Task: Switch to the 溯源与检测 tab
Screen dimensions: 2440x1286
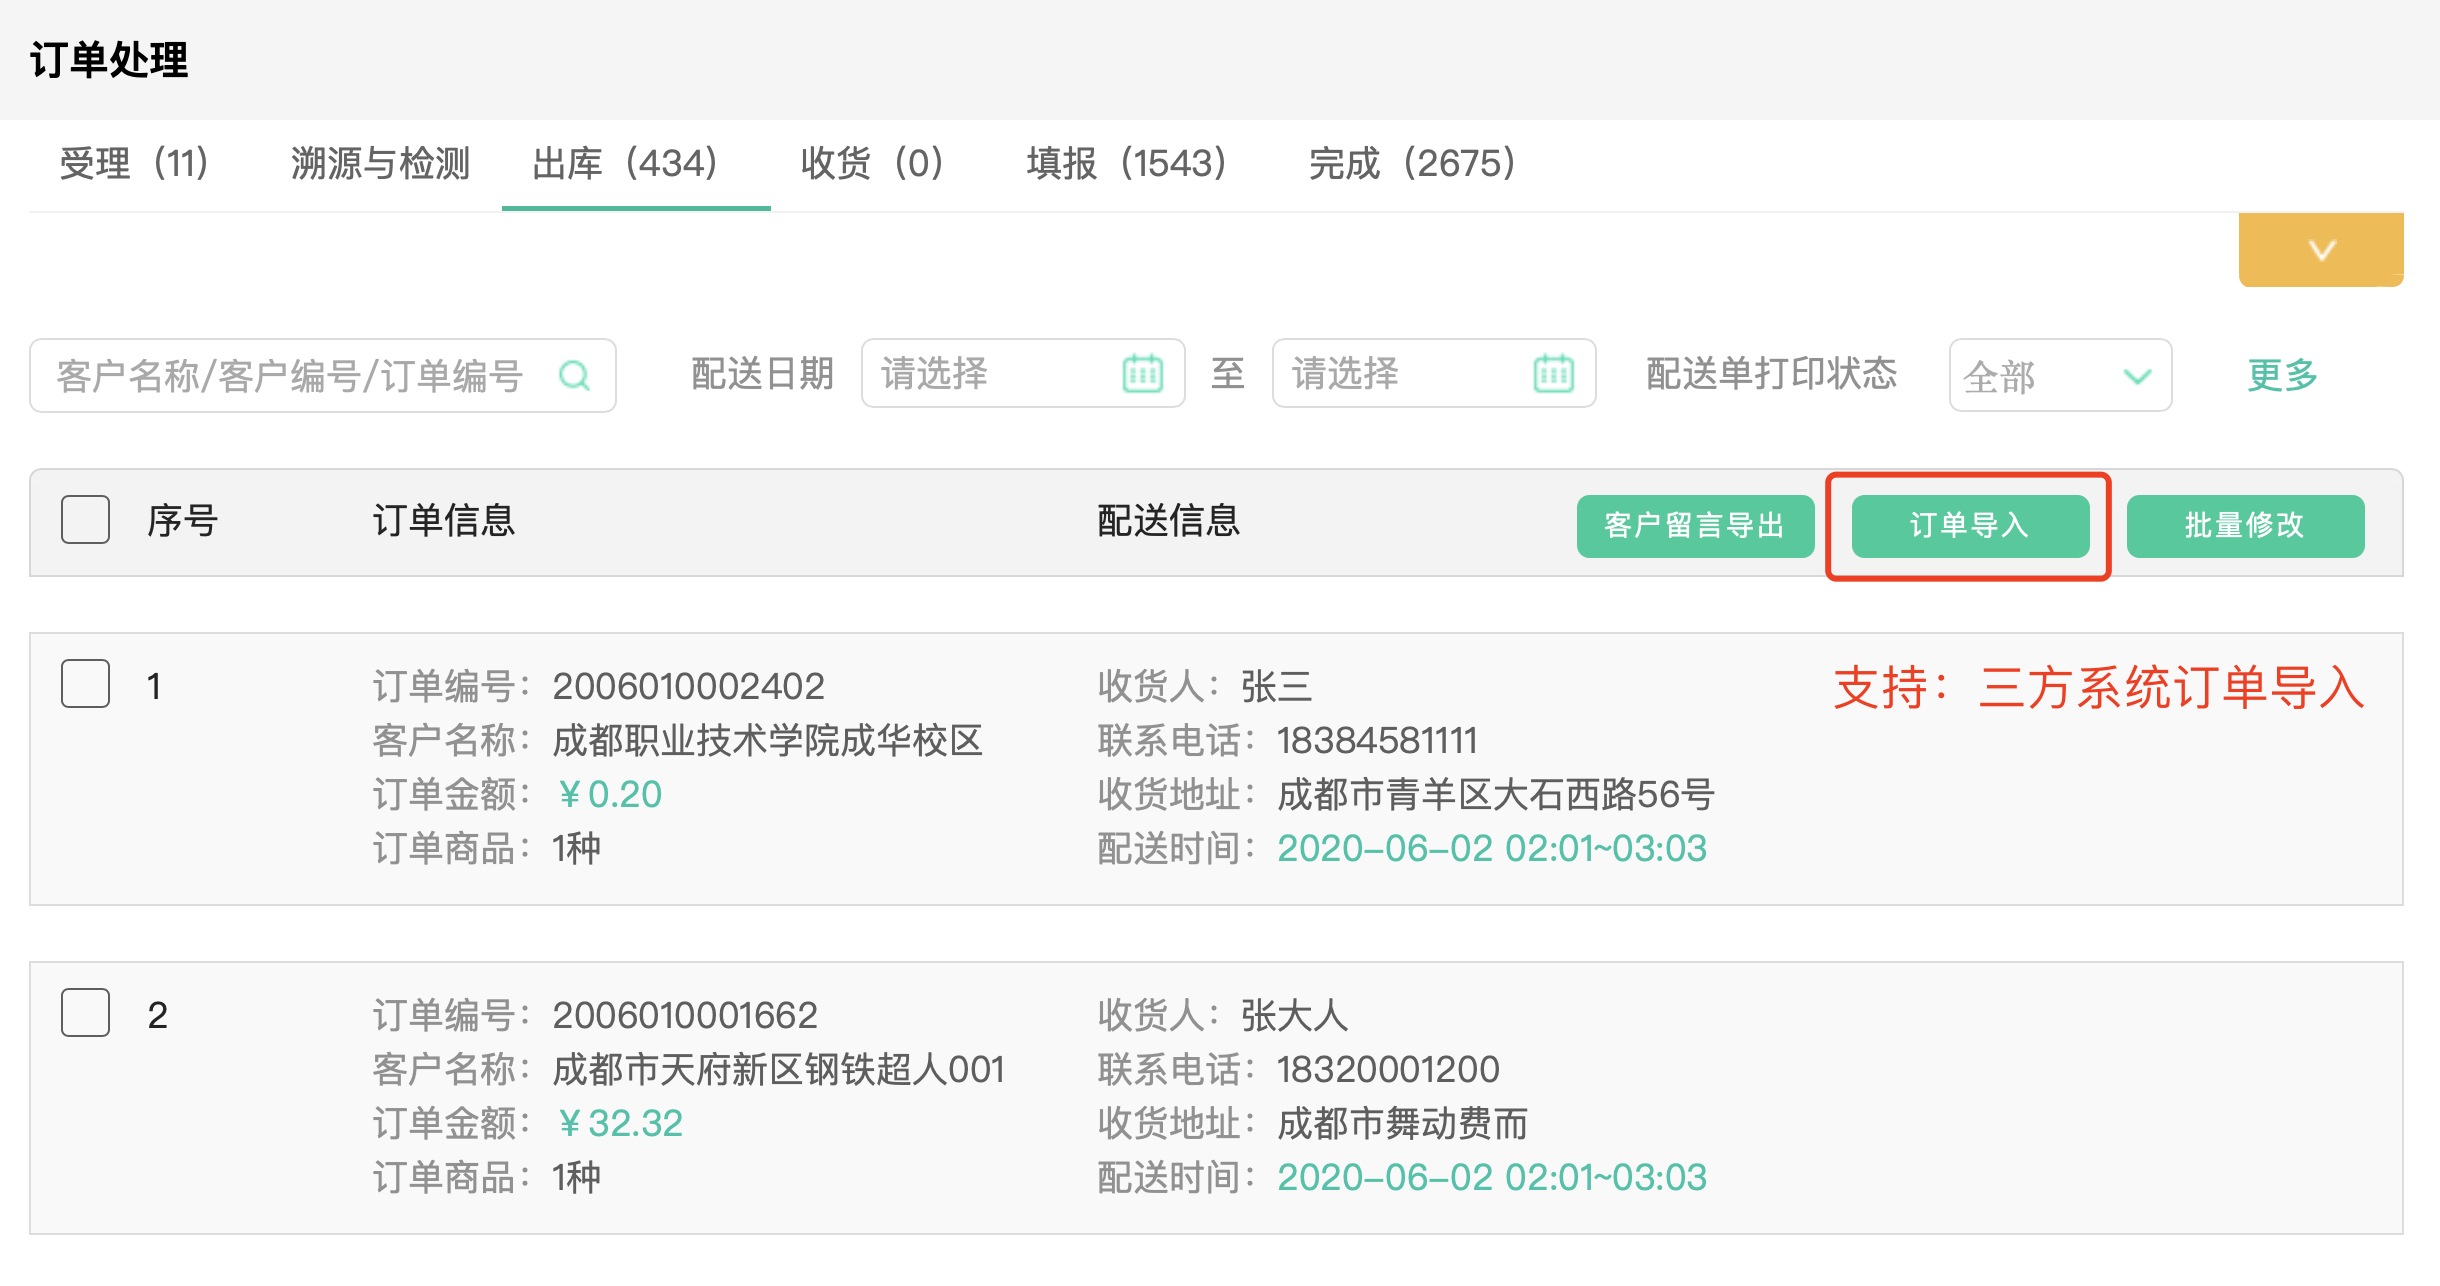Action: (x=381, y=164)
